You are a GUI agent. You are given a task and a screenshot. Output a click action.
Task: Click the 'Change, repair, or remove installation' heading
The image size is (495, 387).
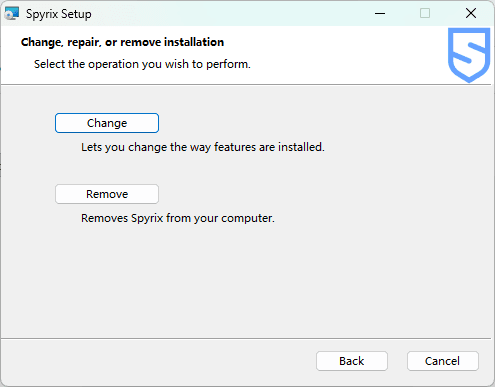(x=122, y=42)
